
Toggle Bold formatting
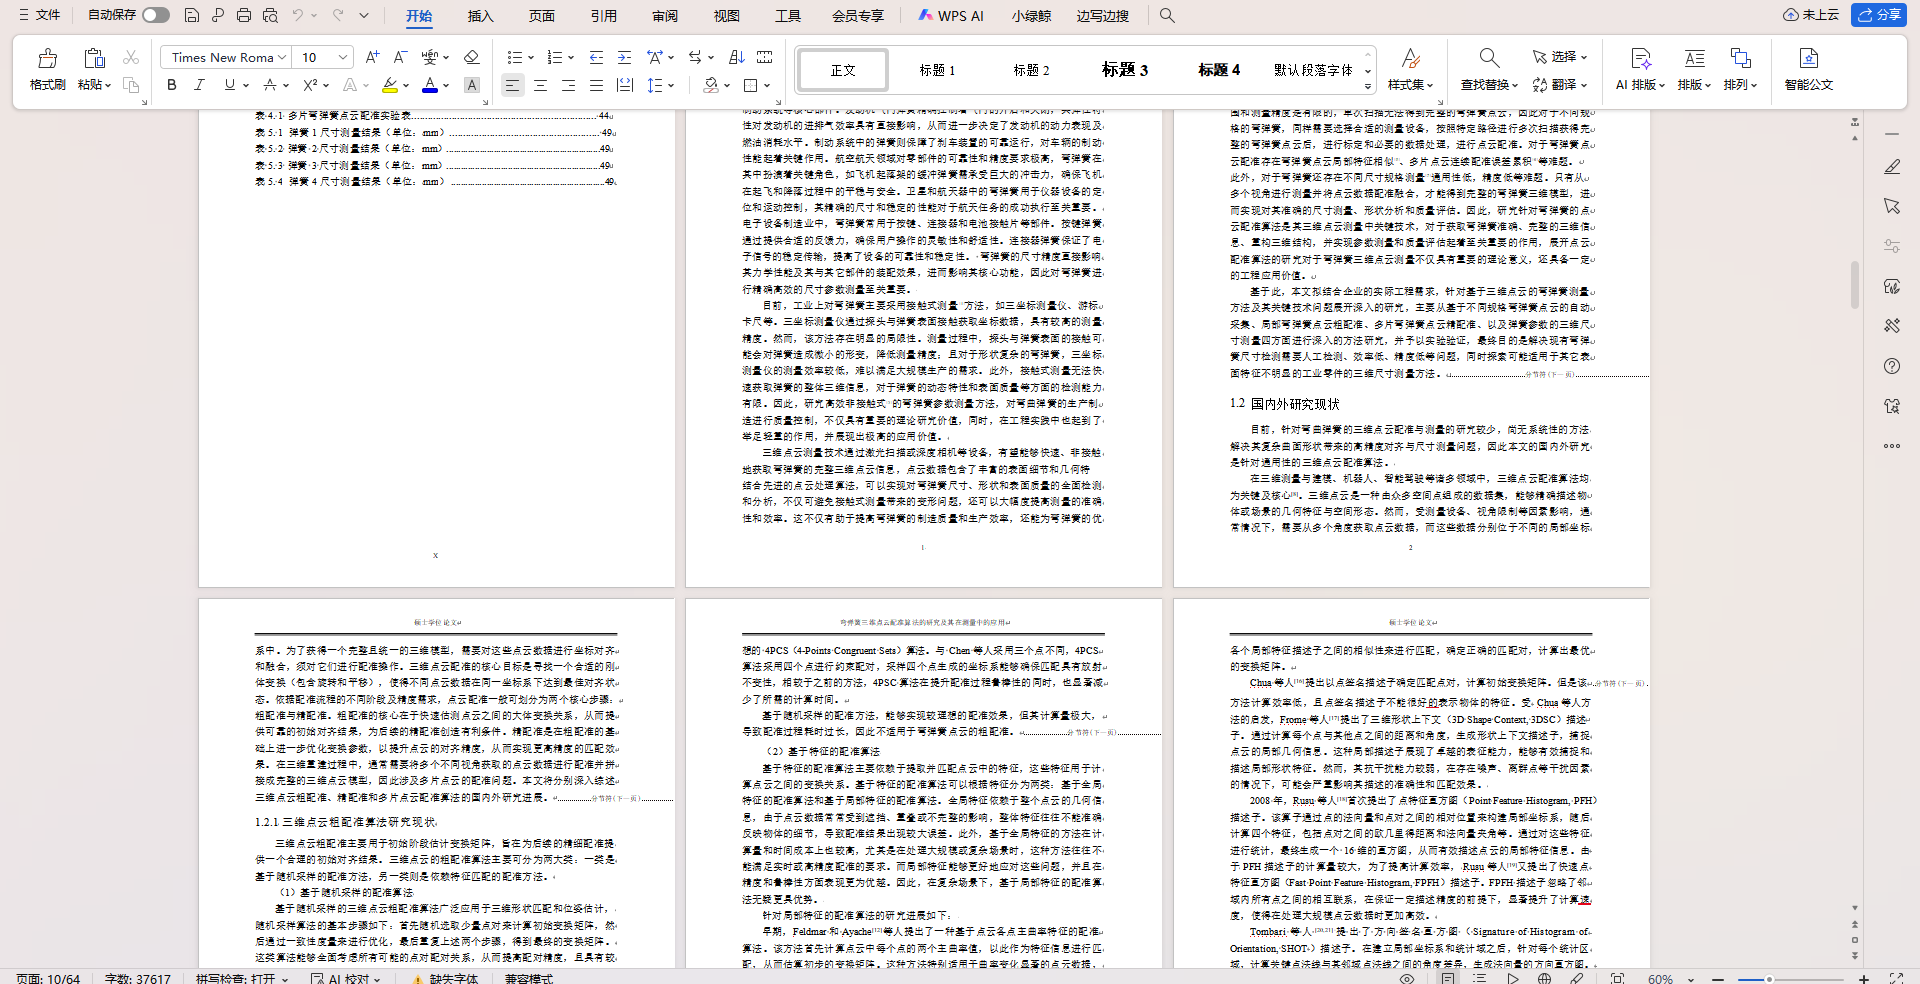172,85
